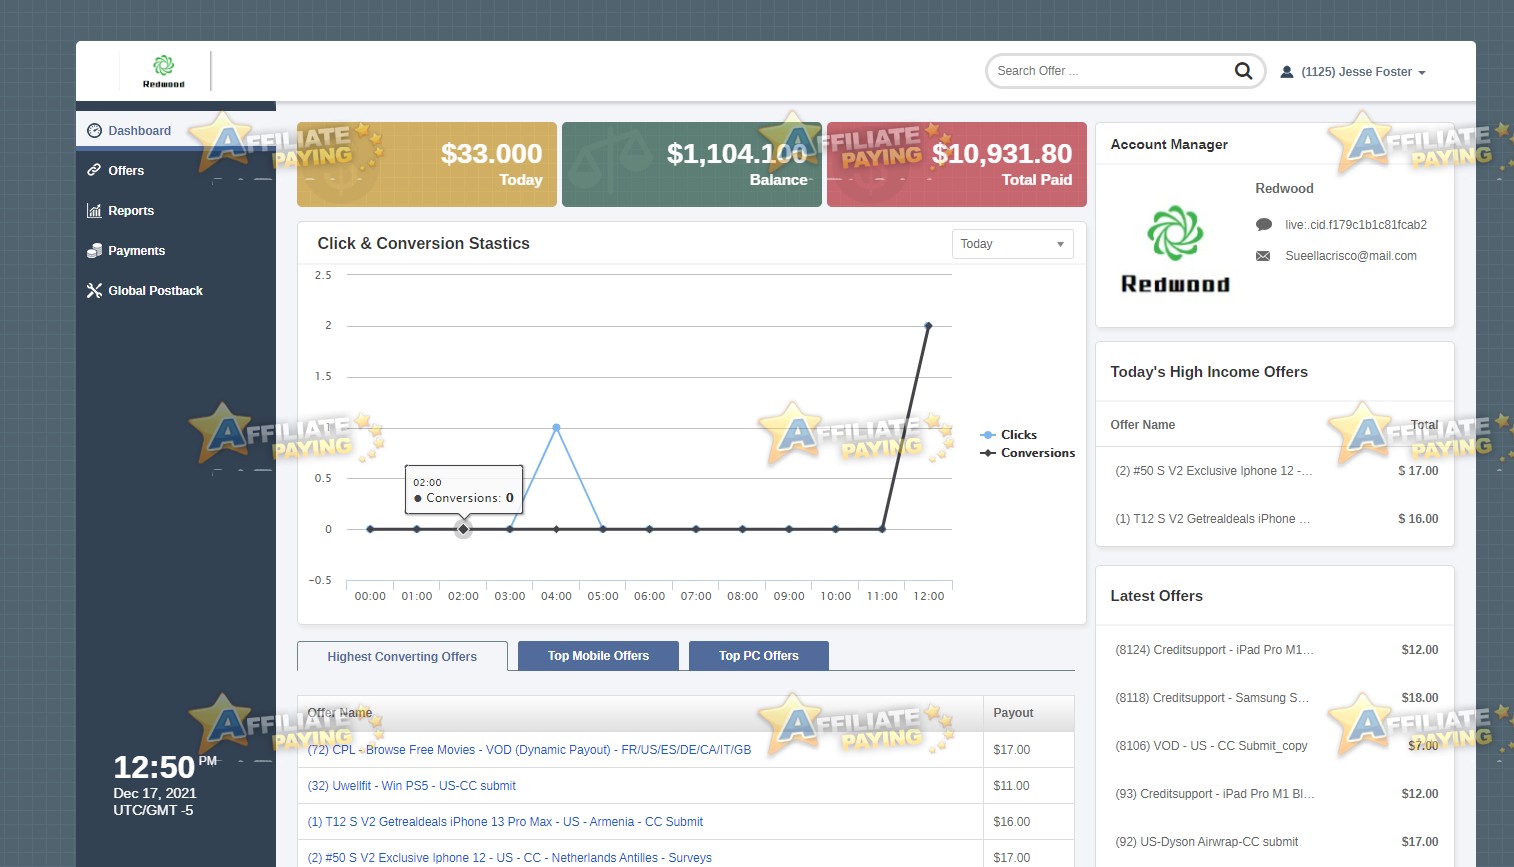Open the T12 S V2 Getrealdeals iPhone 13 link
This screenshot has height=867, width=1514.
coord(505,822)
